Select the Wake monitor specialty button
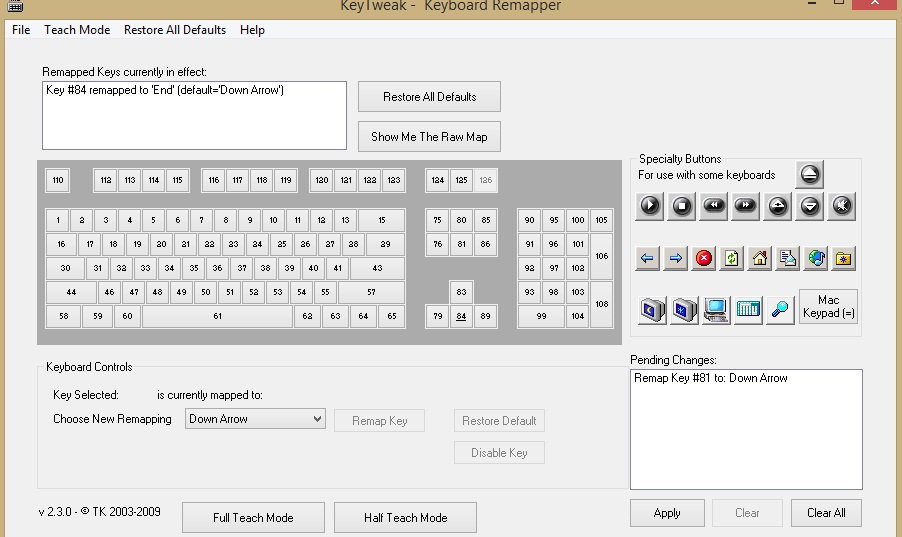Screen dimensions: 902x537 tap(685, 310)
